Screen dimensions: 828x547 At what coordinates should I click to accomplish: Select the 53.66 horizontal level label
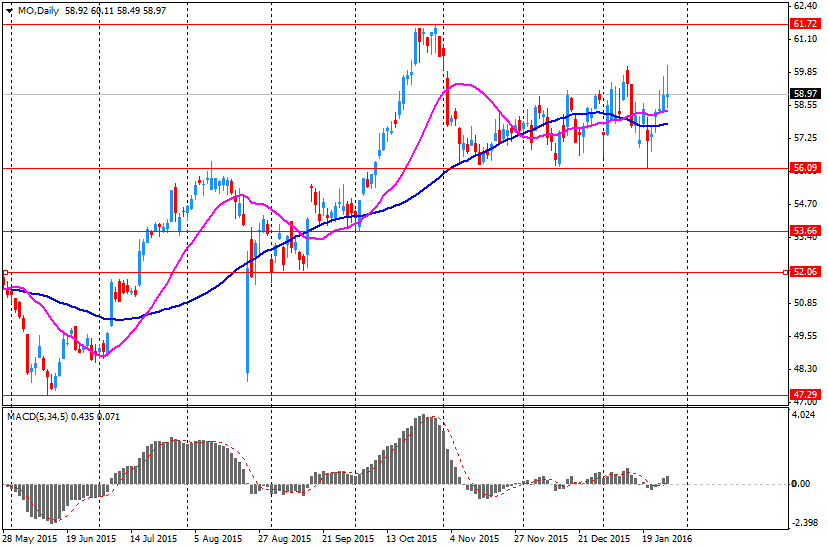tap(805, 231)
